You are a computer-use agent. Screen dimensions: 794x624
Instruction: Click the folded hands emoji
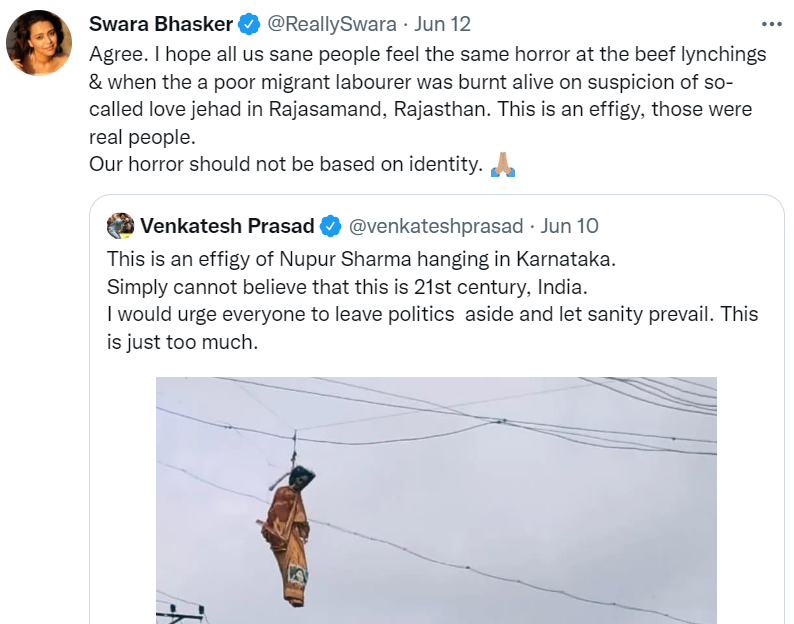point(503,165)
